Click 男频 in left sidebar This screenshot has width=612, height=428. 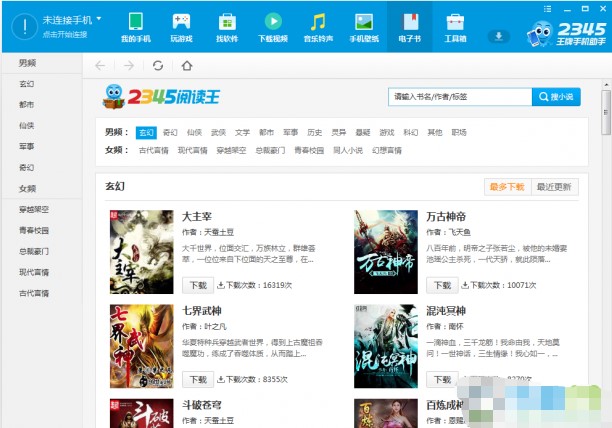27,63
